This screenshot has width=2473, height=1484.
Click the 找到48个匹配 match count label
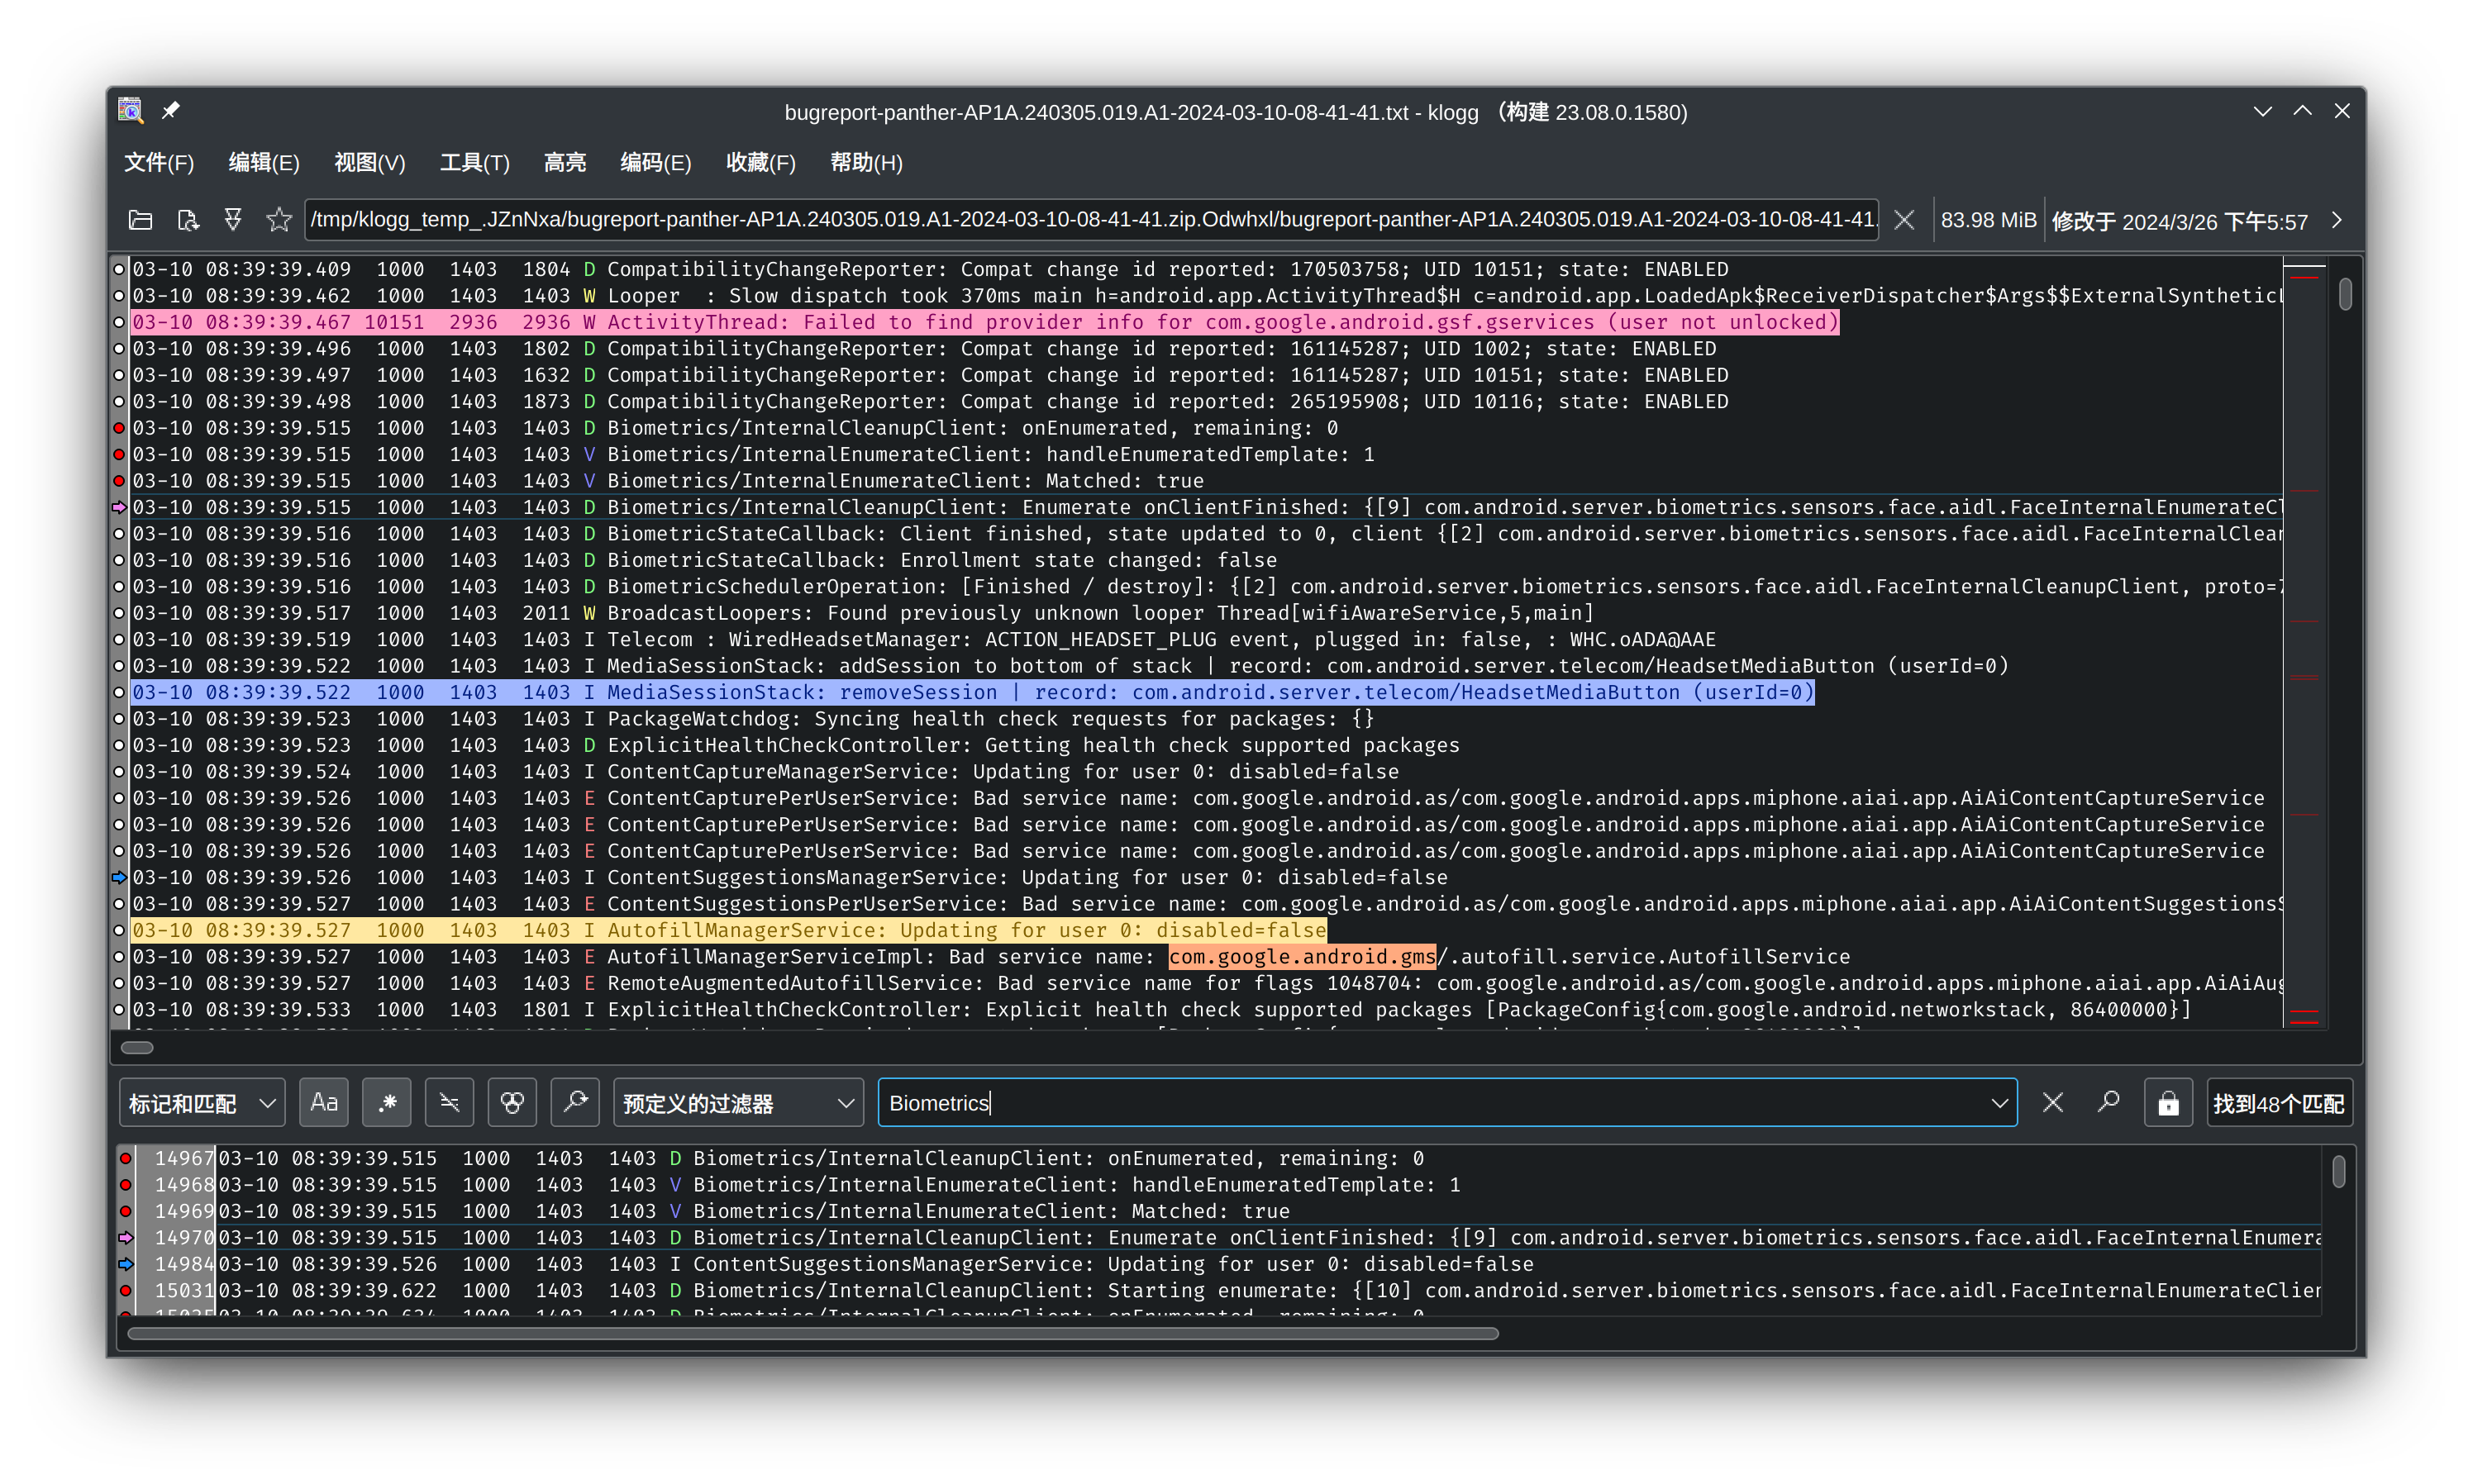coord(2279,1103)
